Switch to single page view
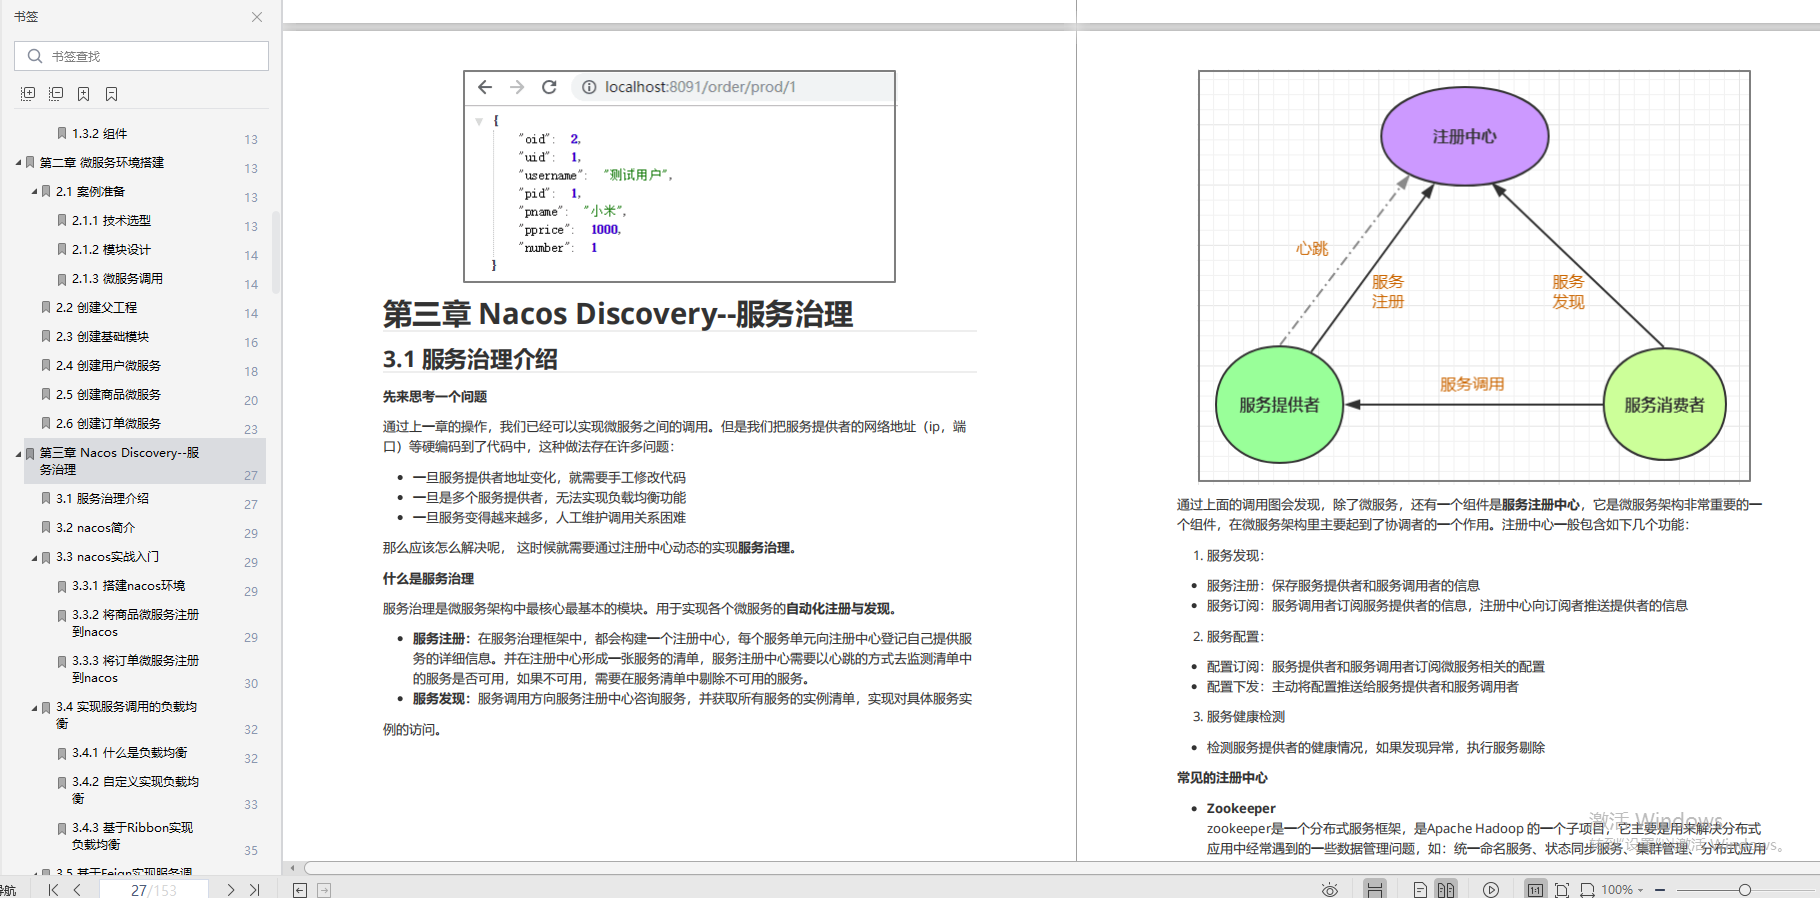Screen dimensions: 1820x898 click(x=1420, y=889)
